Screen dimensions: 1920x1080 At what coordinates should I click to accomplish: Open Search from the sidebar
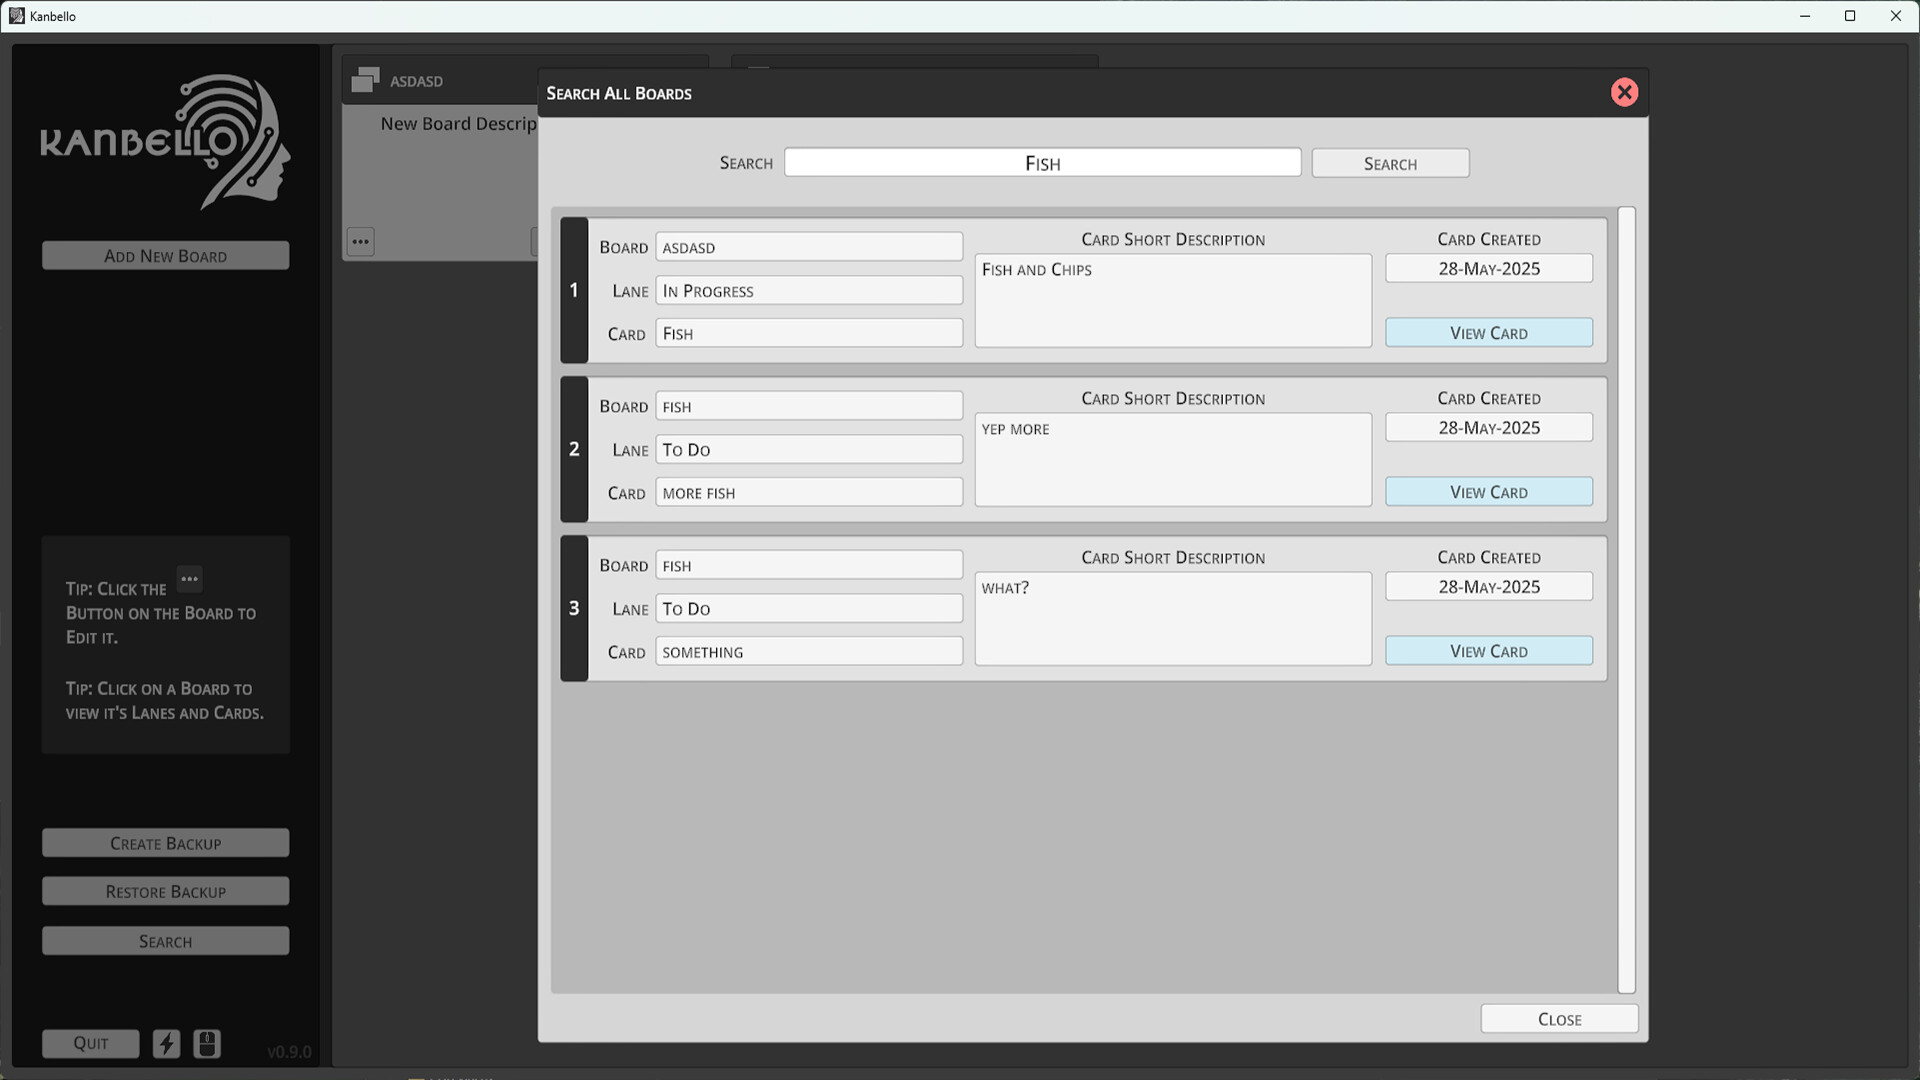(165, 940)
